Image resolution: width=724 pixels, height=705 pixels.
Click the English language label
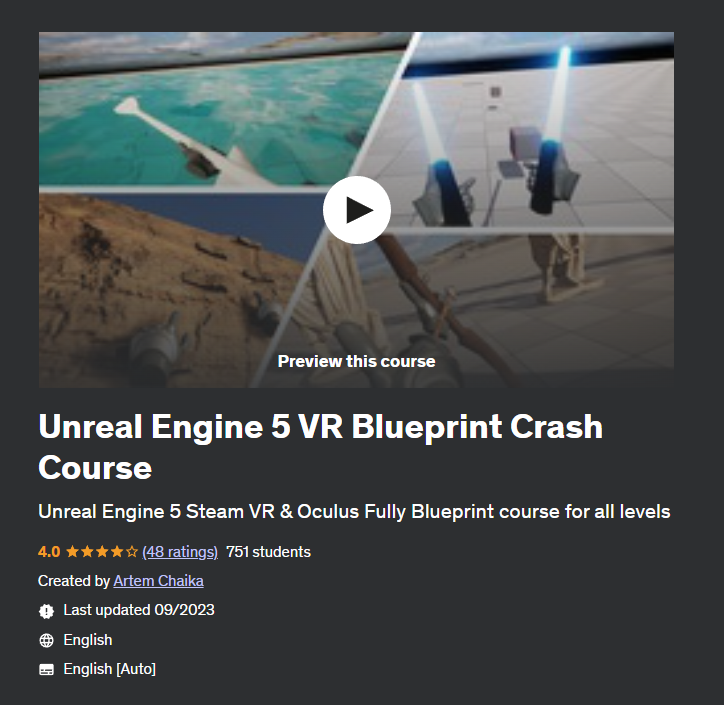[88, 640]
